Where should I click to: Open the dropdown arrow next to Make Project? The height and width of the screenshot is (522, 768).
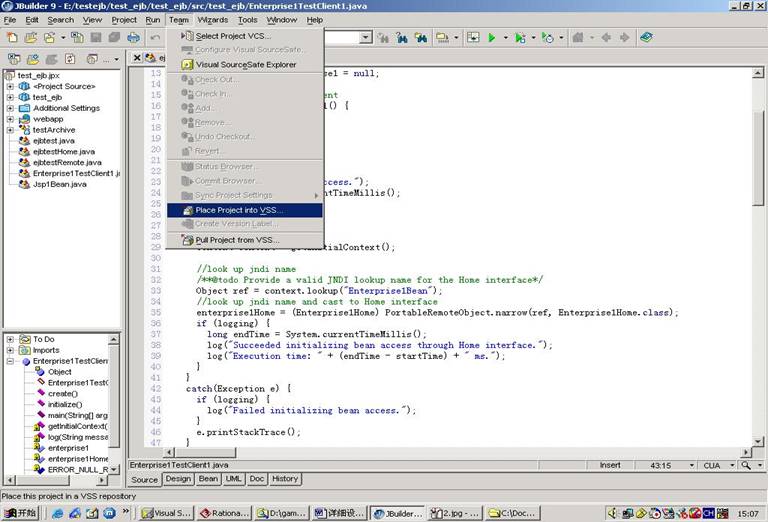coord(456,37)
